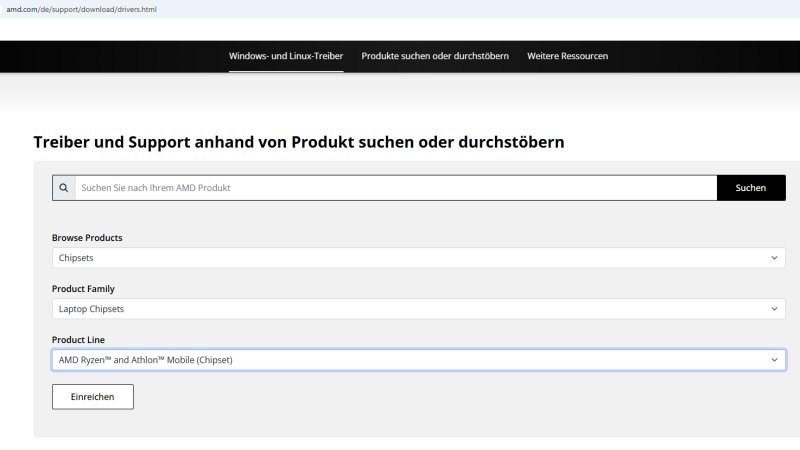800x450 pixels.
Task: Click the Browse Products label
Action: pos(87,238)
